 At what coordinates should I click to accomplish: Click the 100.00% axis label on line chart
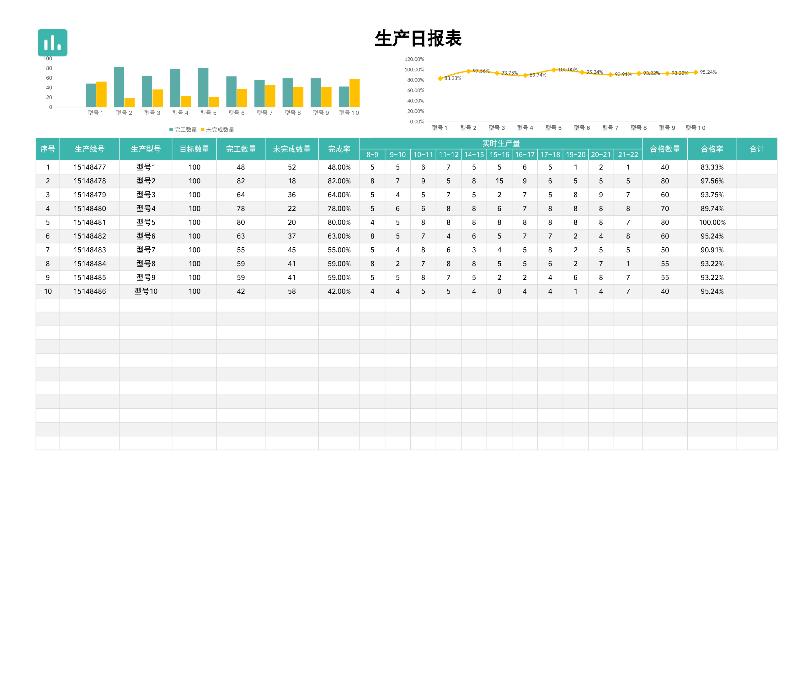[414, 69]
